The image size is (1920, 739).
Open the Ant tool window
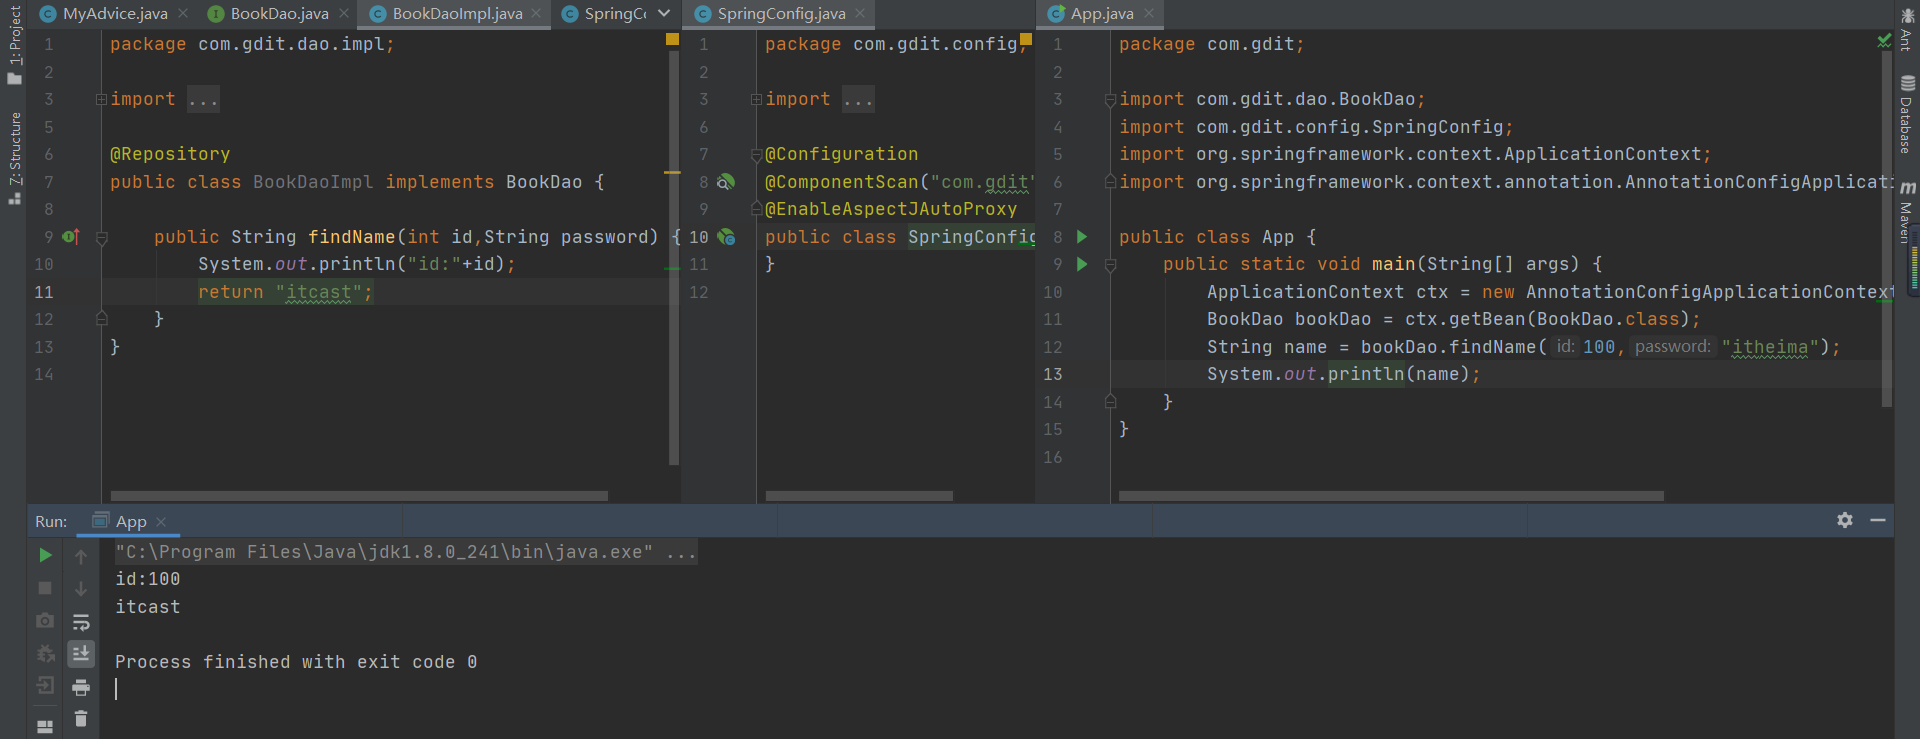tap(1907, 28)
